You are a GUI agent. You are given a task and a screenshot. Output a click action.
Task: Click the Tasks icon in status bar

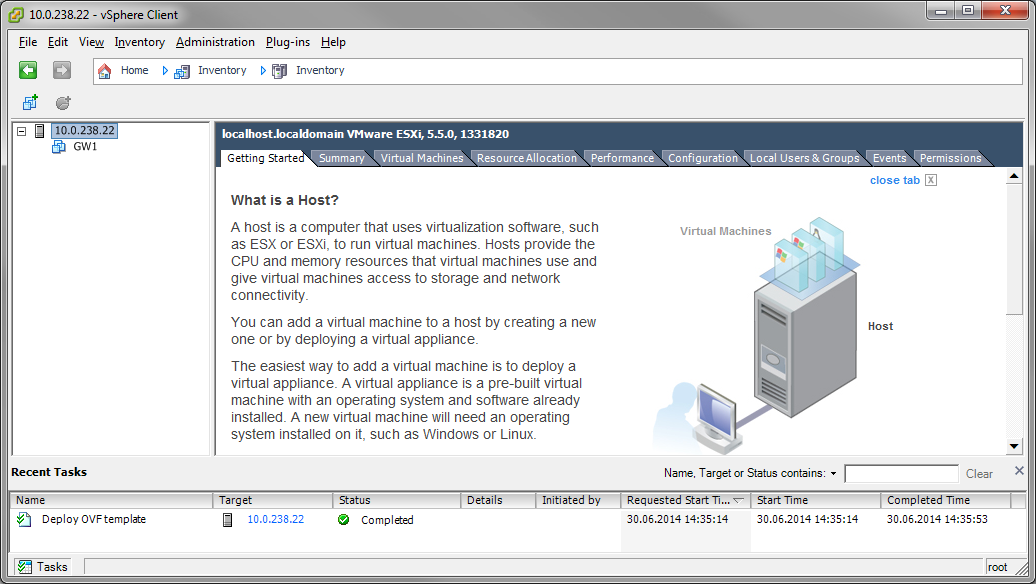(25, 567)
